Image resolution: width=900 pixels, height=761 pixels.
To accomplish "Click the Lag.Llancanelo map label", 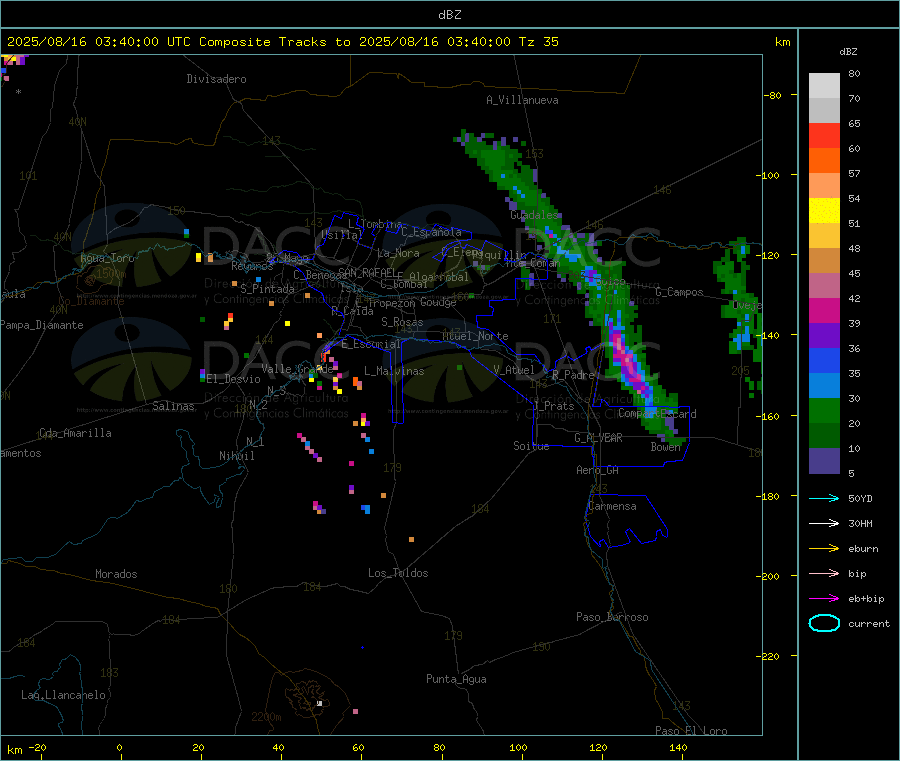I will pyautogui.click(x=63, y=695).
